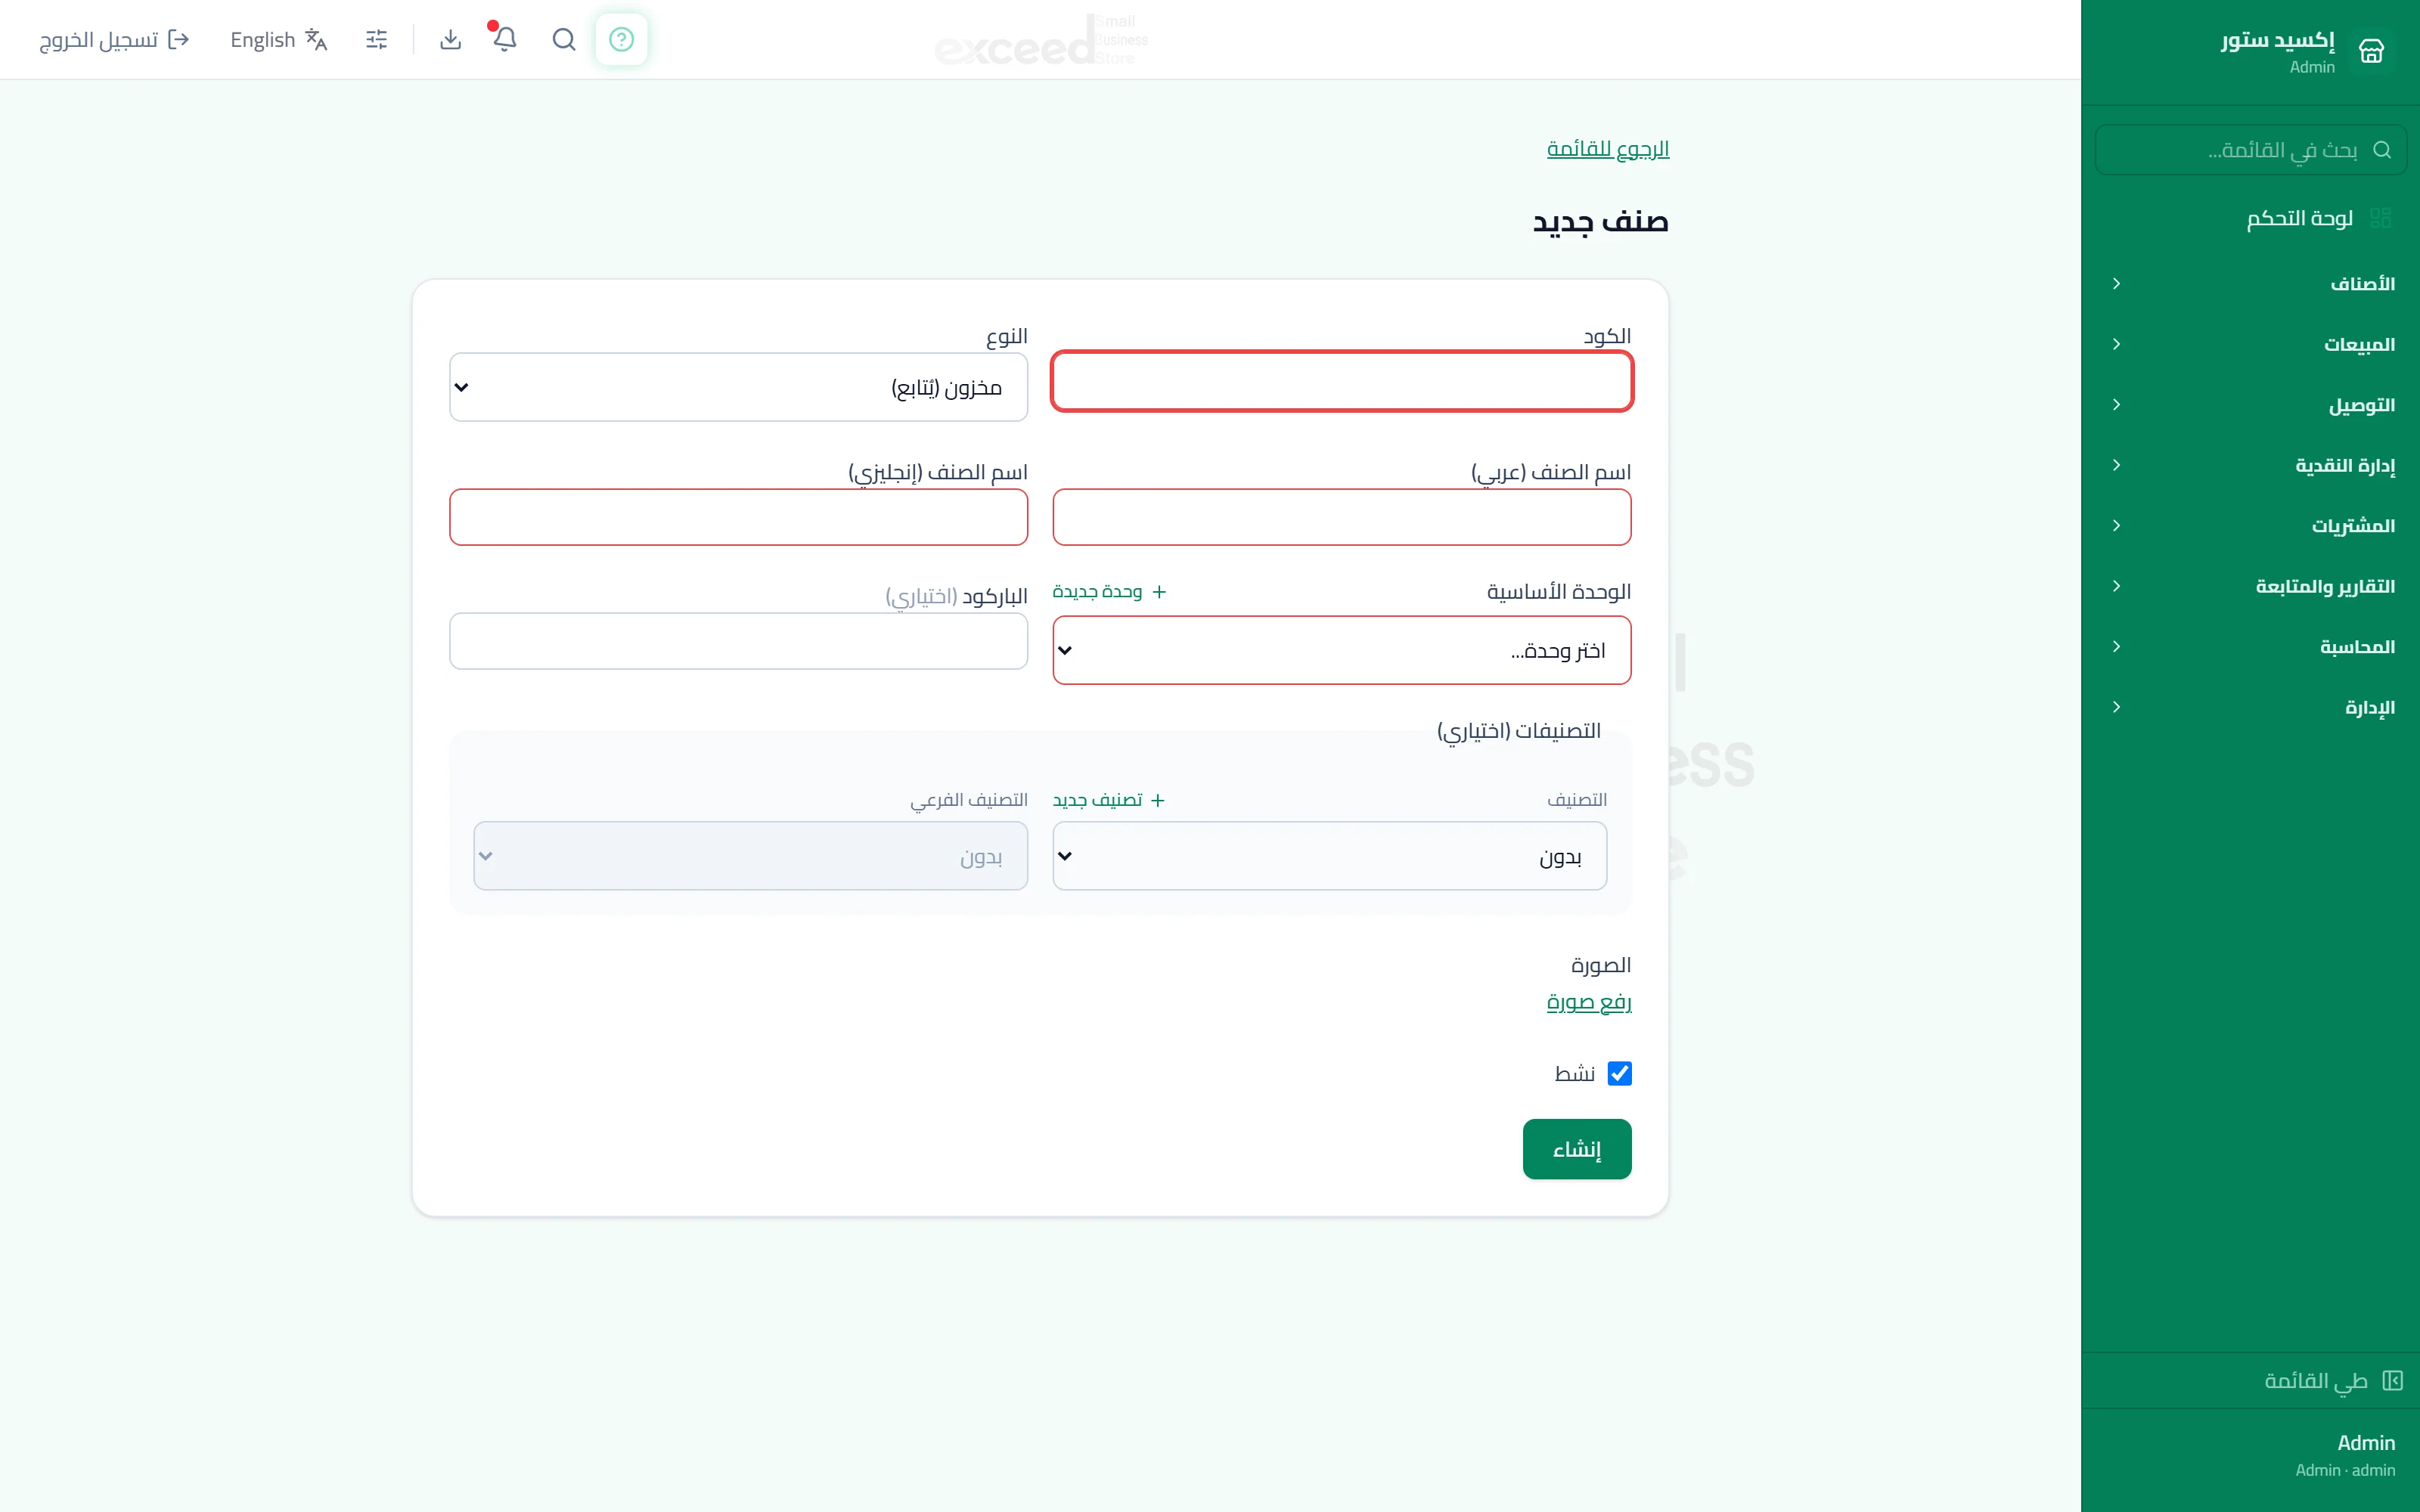Focus the sidebar search field بحث في القائمة
Screen dimensions: 2420x1512
coord(2250,150)
